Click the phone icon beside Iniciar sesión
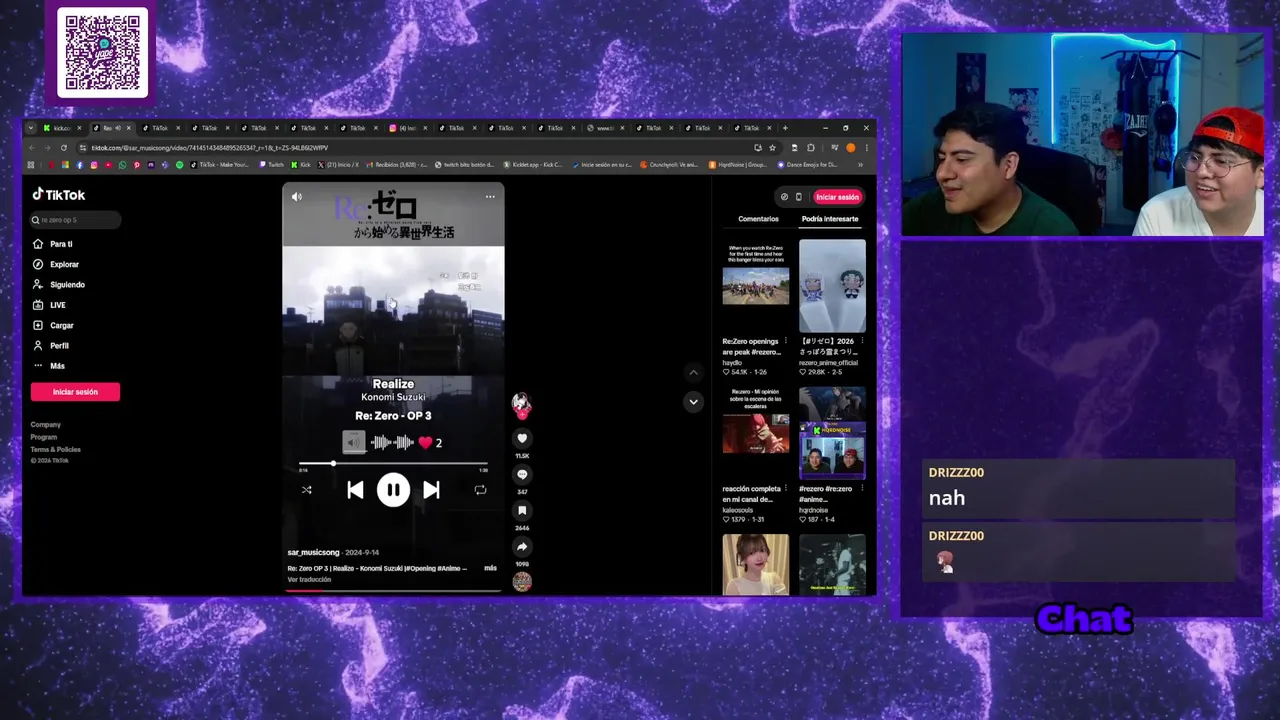Image resolution: width=1280 pixels, height=720 pixels. (798, 197)
